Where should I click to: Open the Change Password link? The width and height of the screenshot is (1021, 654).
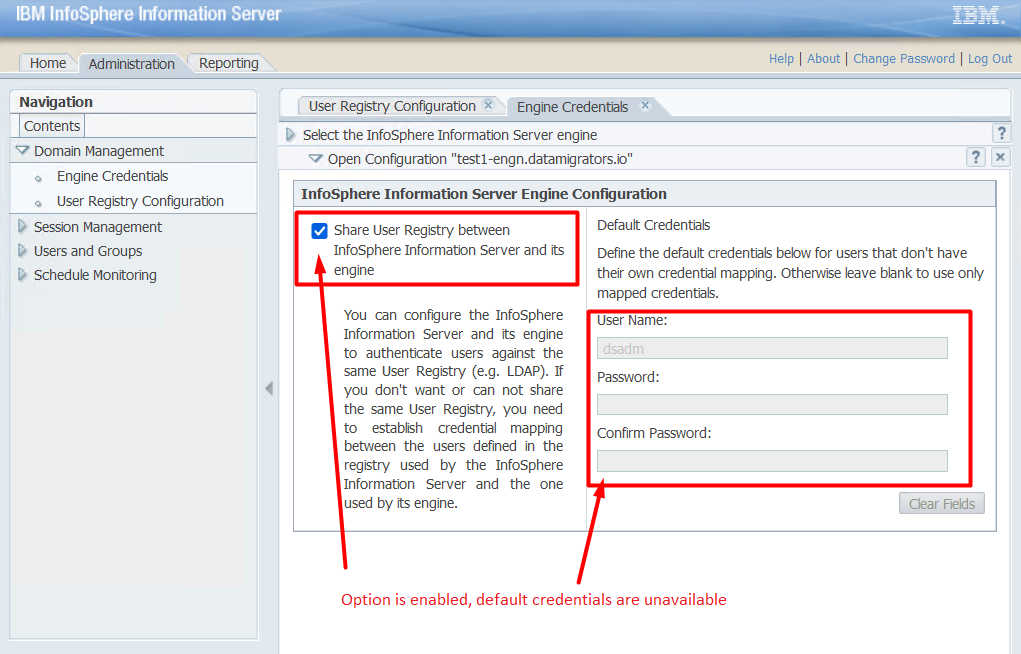pos(904,59)
